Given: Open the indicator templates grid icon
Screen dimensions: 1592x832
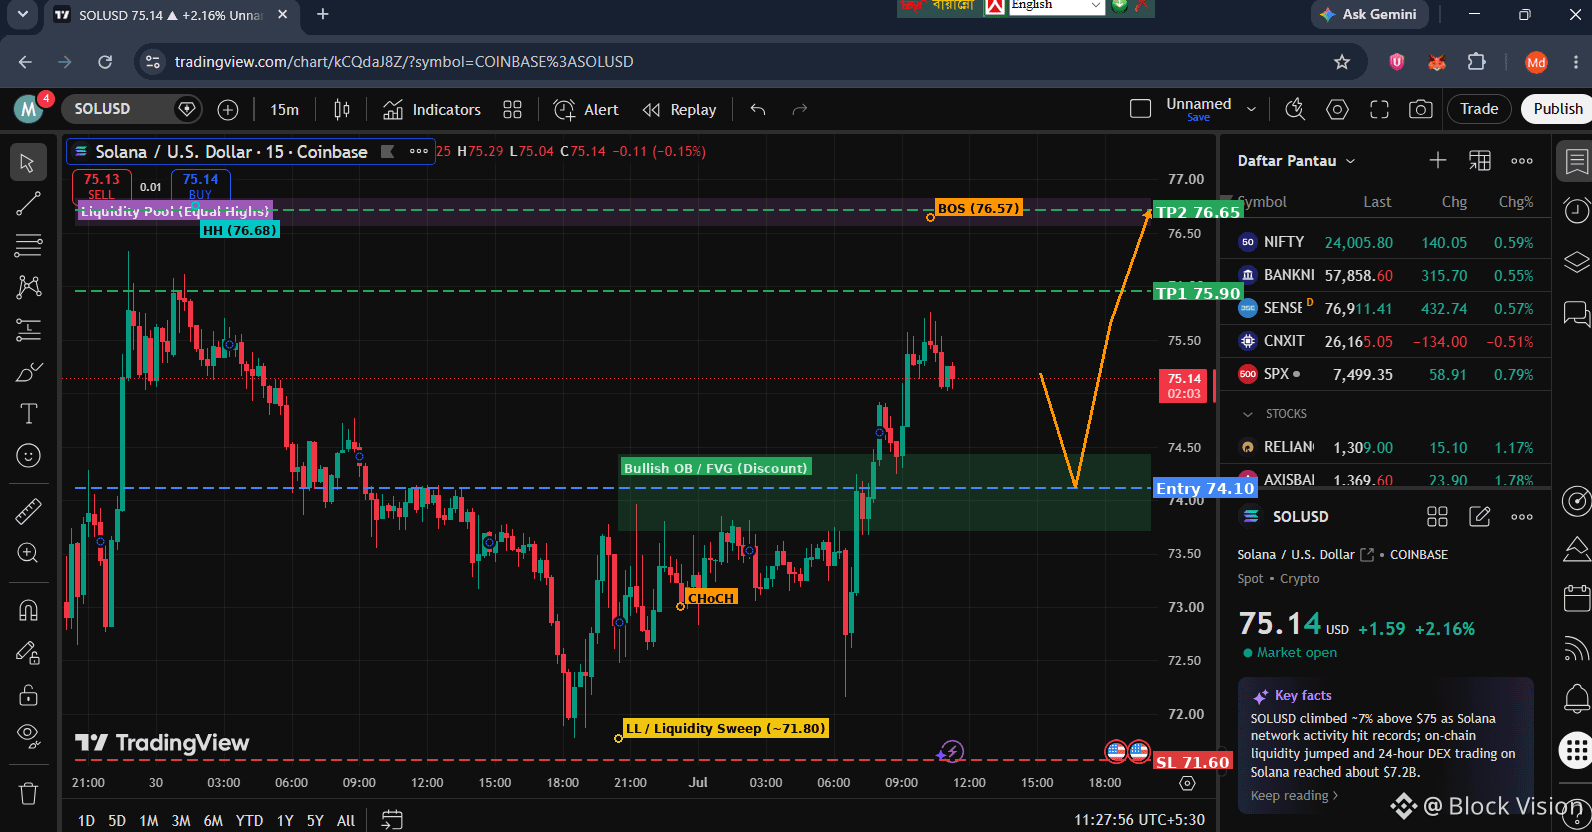Looking at the screenshot, I should (512, 109).
